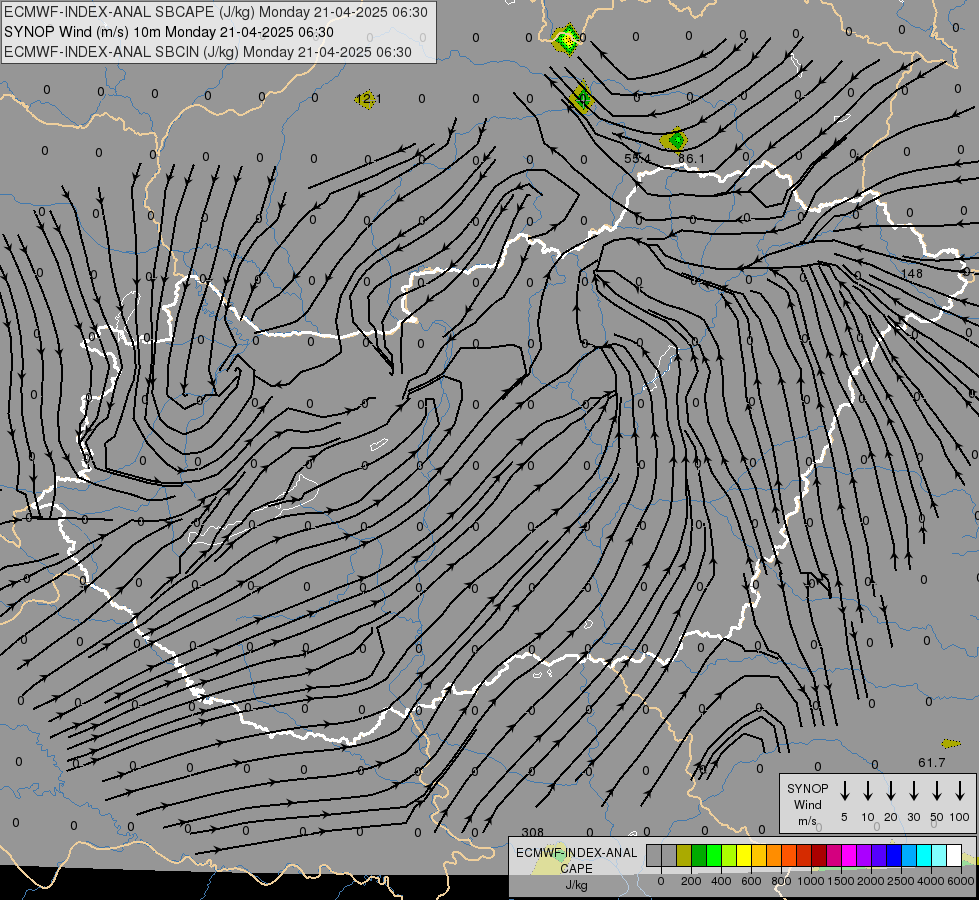Click the 86.1 CAPE value on the map
This screenshot has width=979, height=900.
[x=691, y=159]
